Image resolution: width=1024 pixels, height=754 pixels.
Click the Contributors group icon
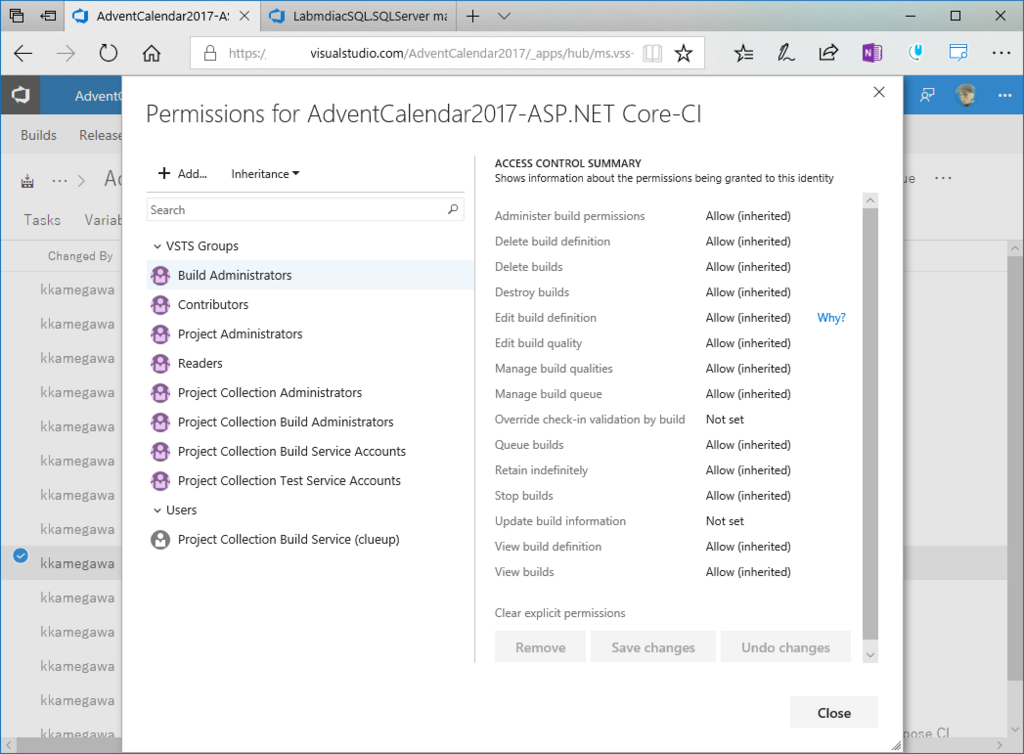click(x=160, y=305)
